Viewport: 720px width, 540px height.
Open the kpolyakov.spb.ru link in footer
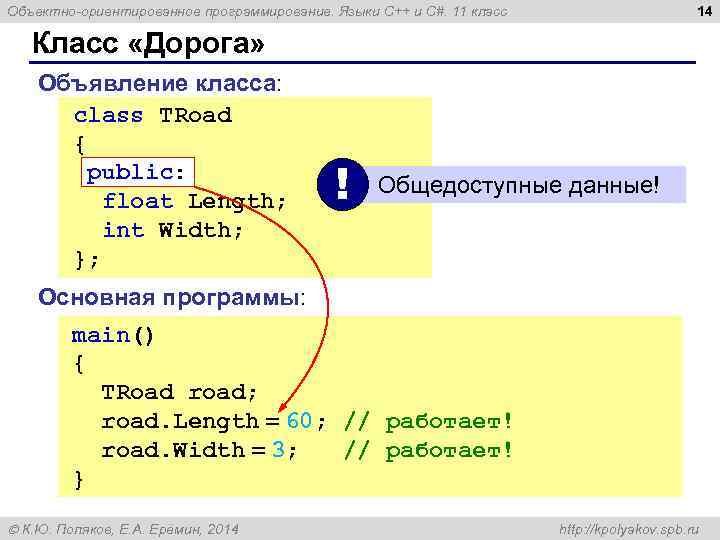tap(630, 529)
